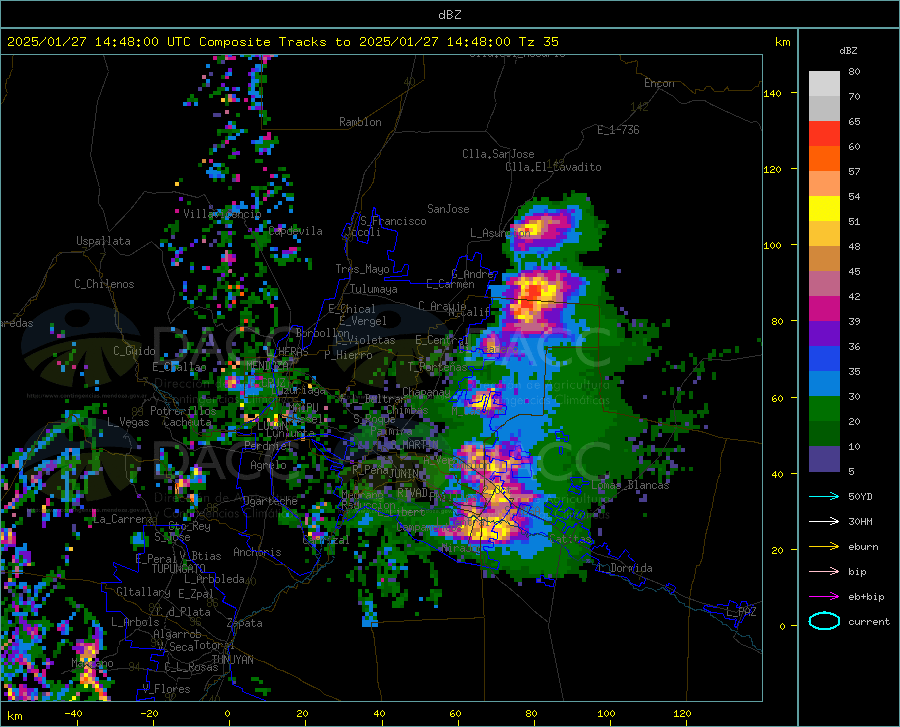Click the magenta eb+bip arrow in legend

824,597
